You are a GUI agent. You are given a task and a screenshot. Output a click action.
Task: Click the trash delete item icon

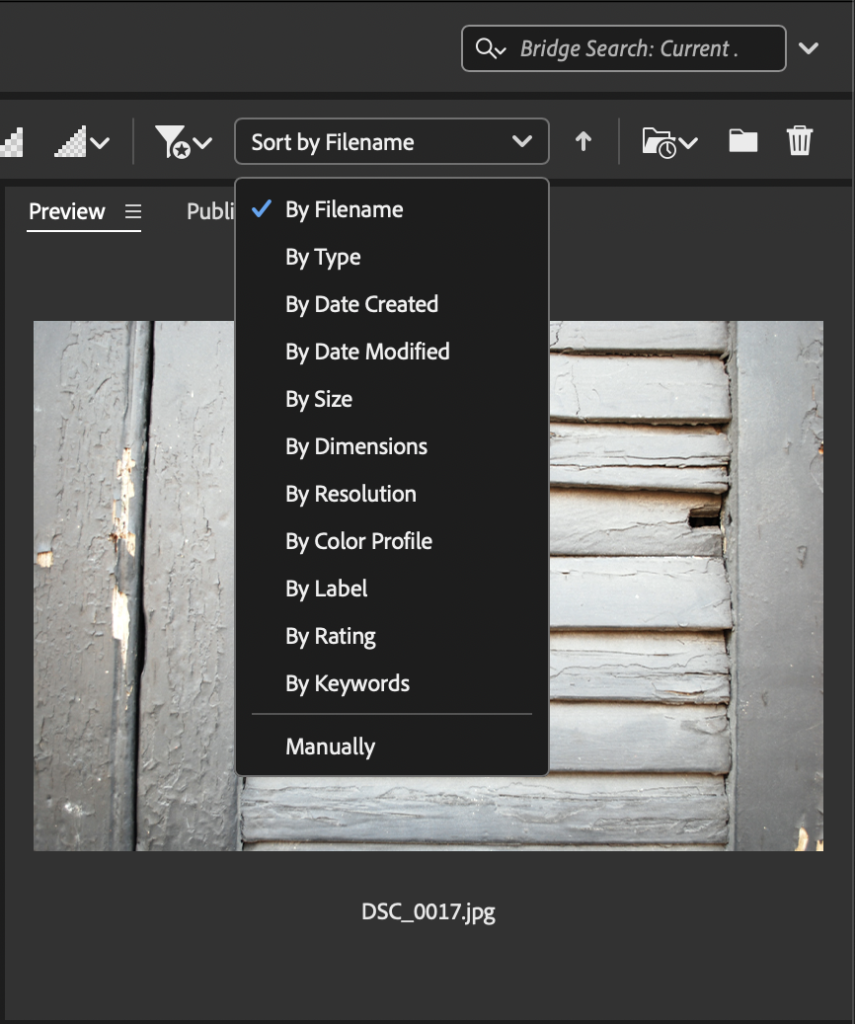(799, 141)
